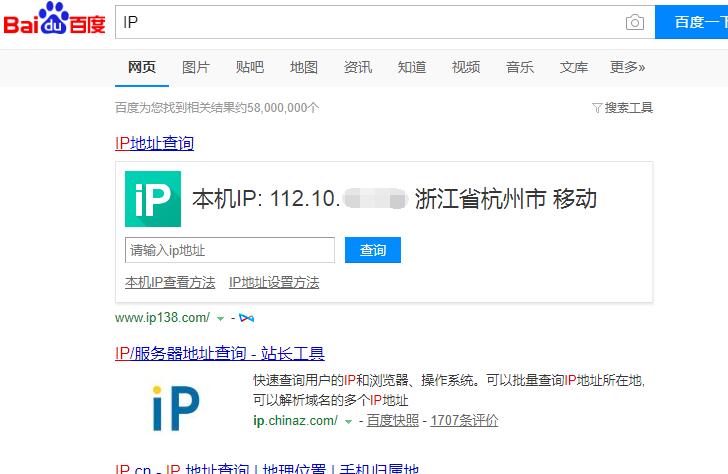This screenshot has width=728, height=474.
Task: Click the 浙江省杭州市 移动 location text
Action: (506, 199)
